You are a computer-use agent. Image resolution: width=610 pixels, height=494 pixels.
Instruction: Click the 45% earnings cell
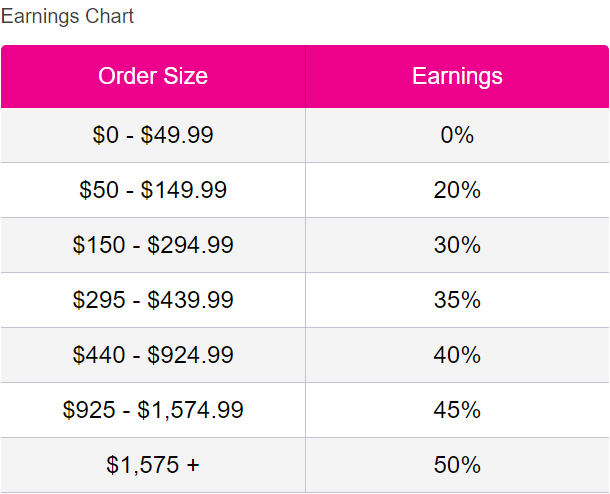coord(457,410)
